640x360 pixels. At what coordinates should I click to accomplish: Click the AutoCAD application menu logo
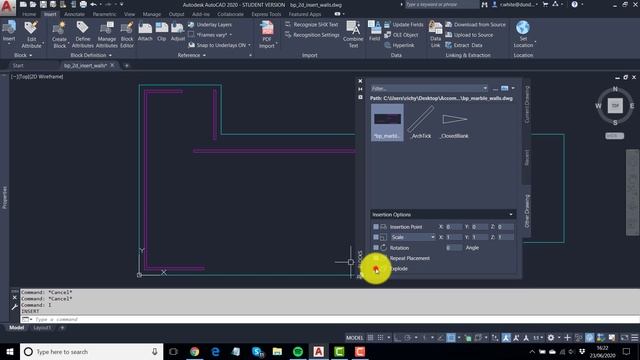pyautogui.click(x=7, y=7)
